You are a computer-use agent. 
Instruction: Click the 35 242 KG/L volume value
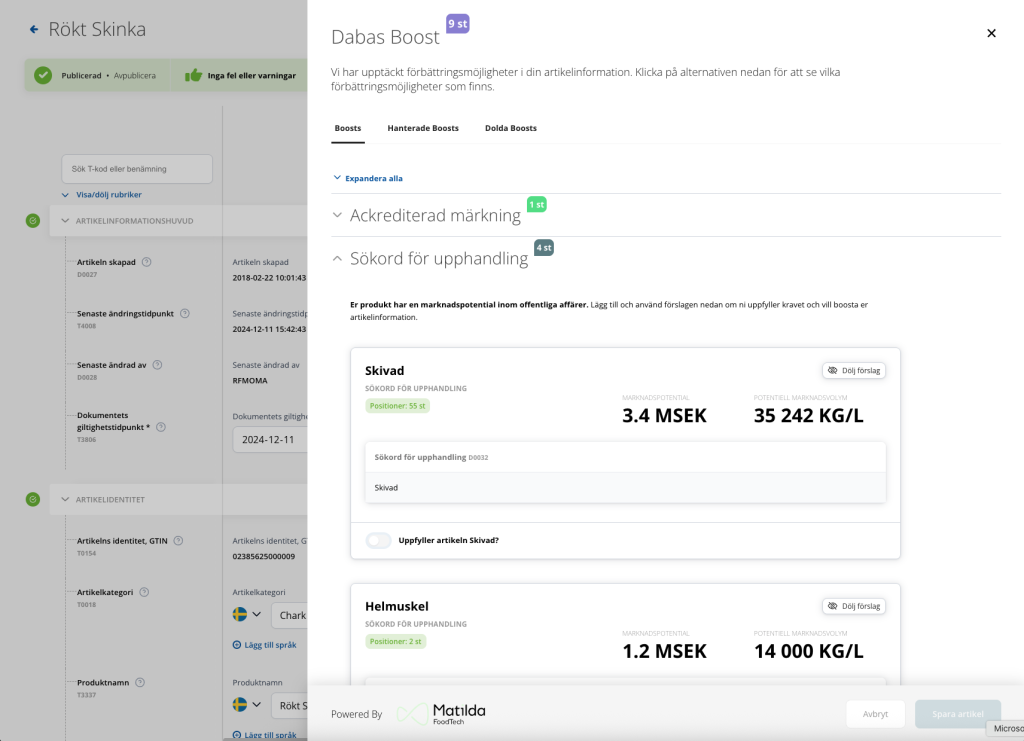point(808,416)
